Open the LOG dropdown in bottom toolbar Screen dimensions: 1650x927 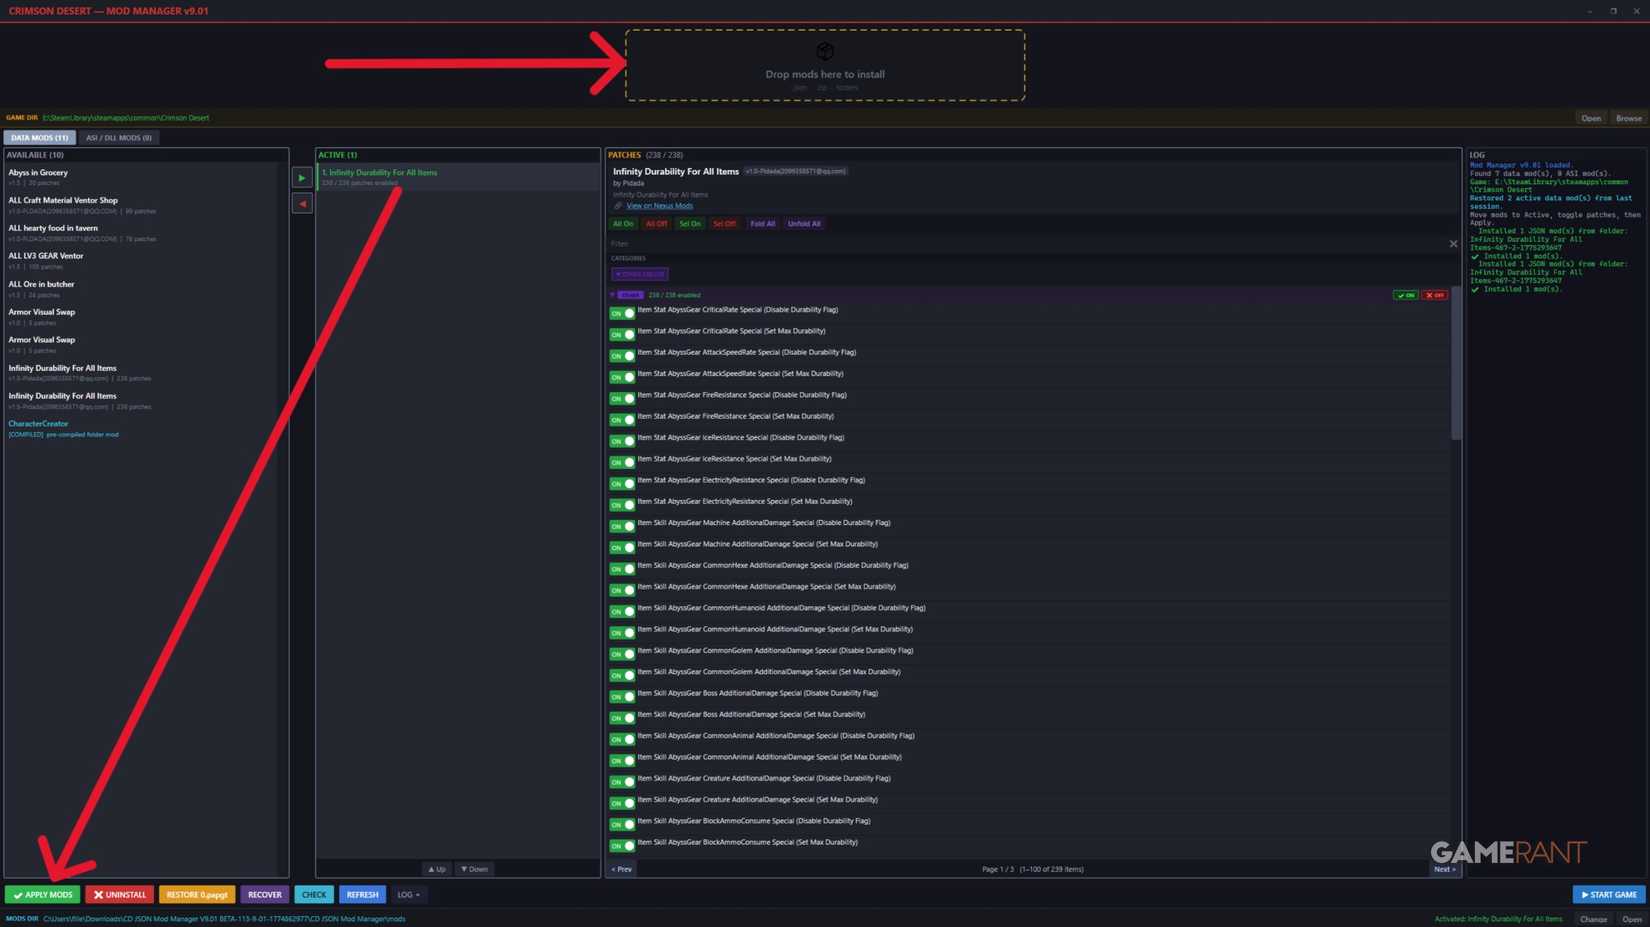coord(408,895)
